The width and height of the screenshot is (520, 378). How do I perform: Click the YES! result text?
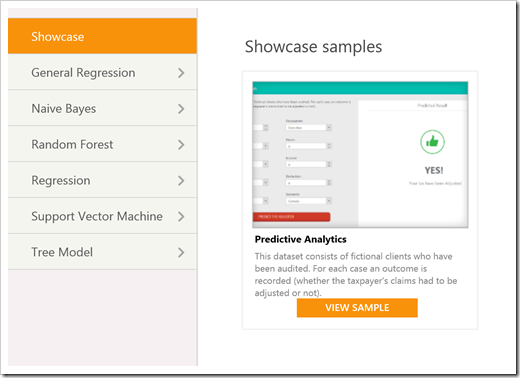click(434, 171)
